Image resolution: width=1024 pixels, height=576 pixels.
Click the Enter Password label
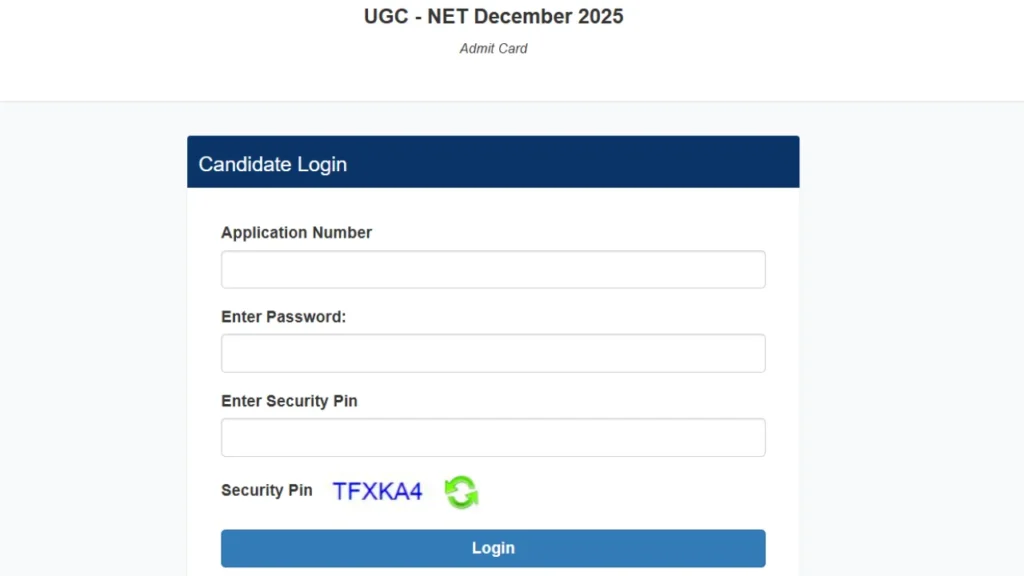point(283,316)
